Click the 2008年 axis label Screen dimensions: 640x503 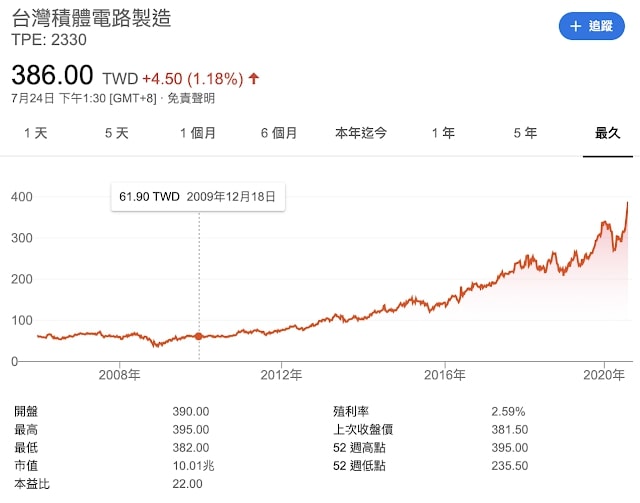tap(120, 375)
